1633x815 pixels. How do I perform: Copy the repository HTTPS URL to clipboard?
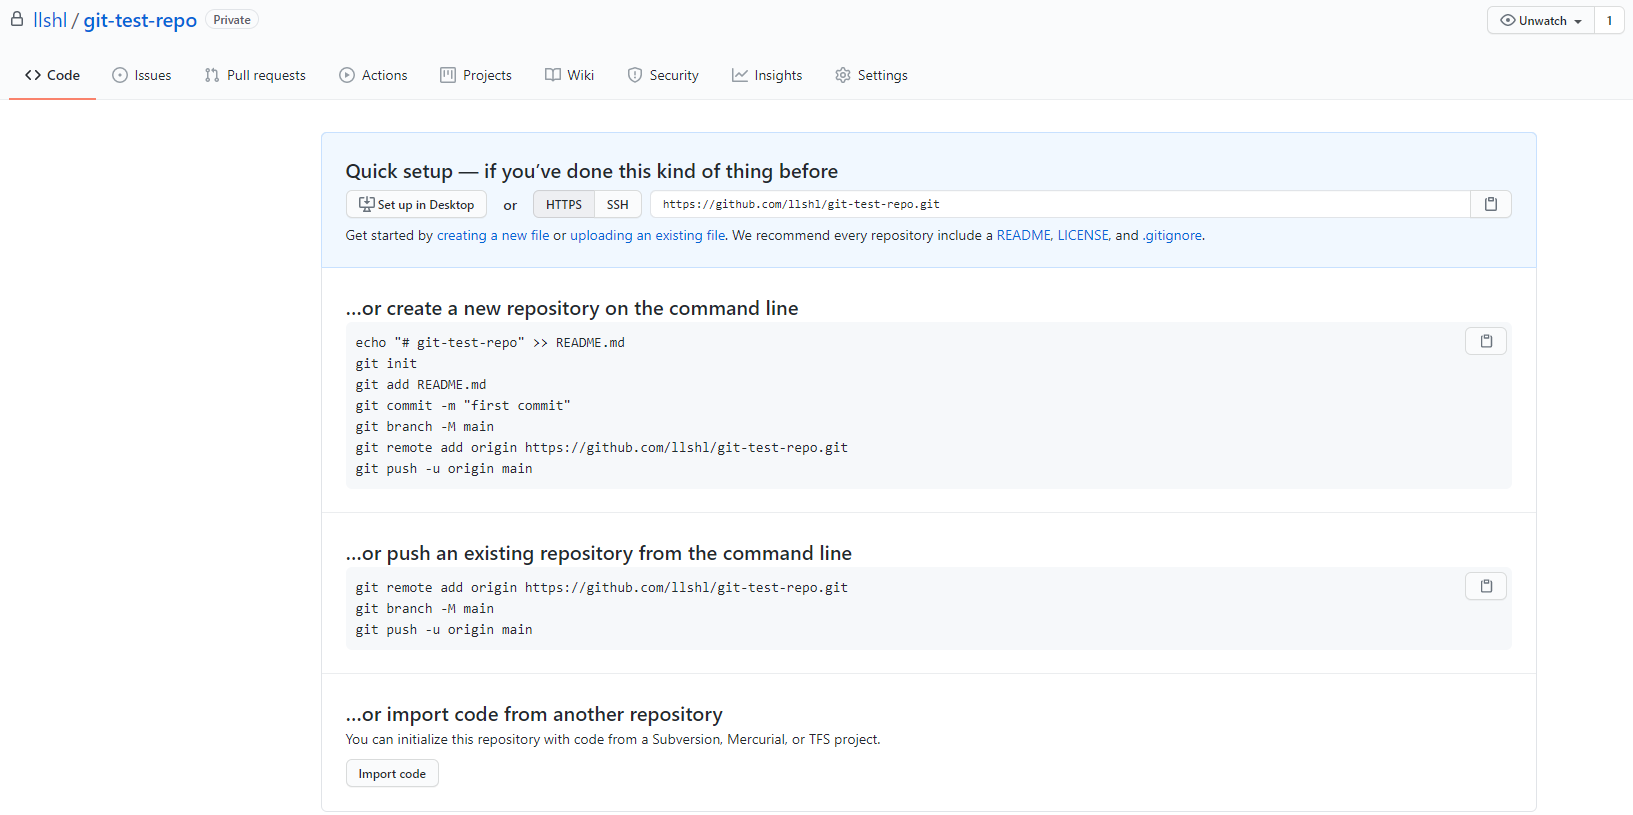pos(1490,204)
